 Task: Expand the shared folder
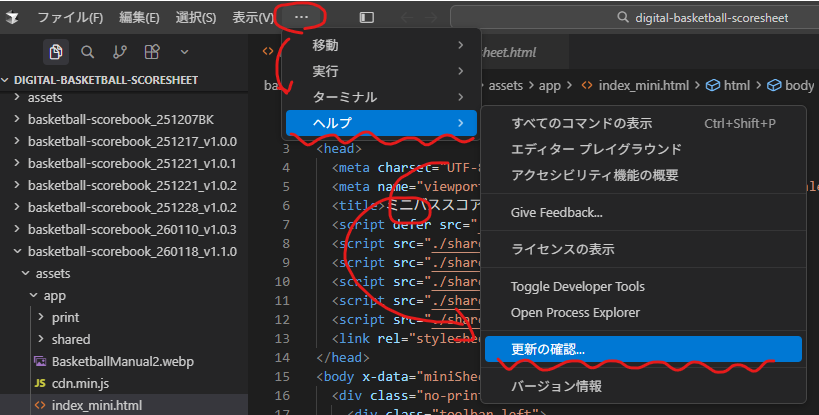point(124,339)
